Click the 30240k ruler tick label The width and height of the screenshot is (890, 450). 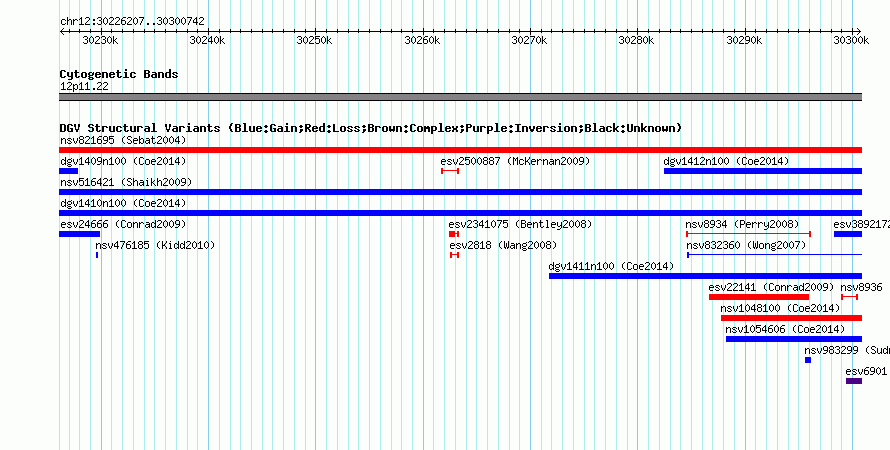(207, 40)
